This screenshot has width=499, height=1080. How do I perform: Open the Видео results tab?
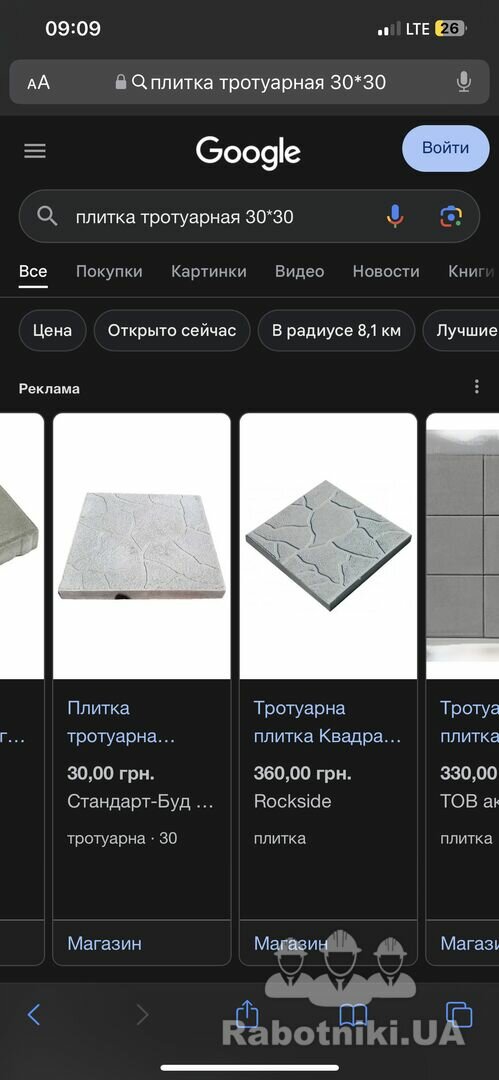[x=300, y=271]
